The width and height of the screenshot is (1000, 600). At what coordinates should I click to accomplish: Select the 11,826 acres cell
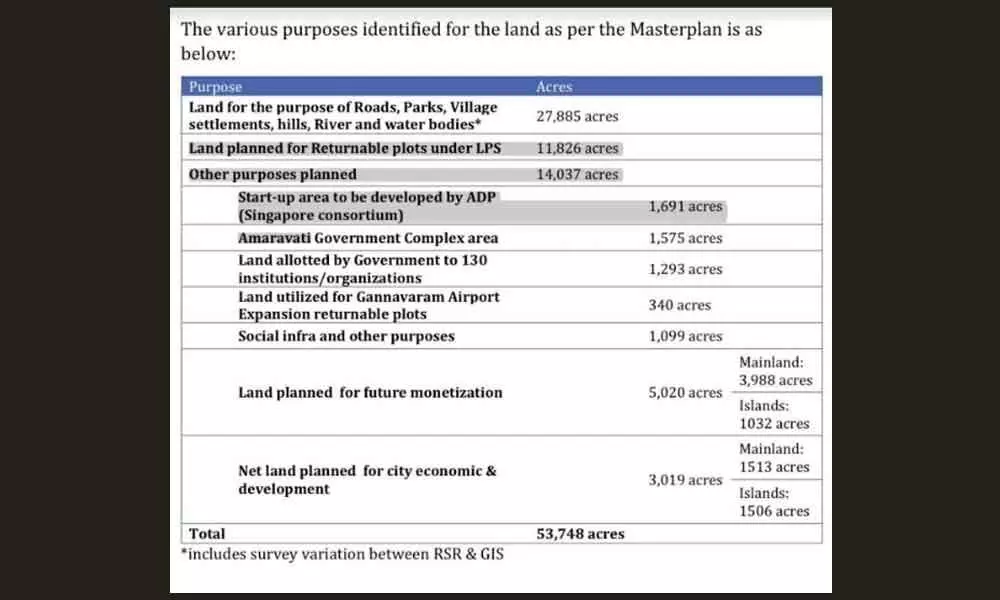tap(577, 149)
